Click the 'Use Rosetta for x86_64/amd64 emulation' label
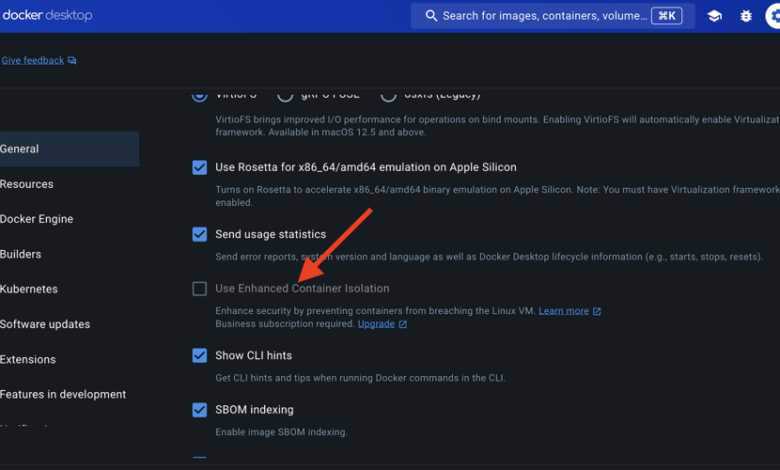 (x=366, y=167)
